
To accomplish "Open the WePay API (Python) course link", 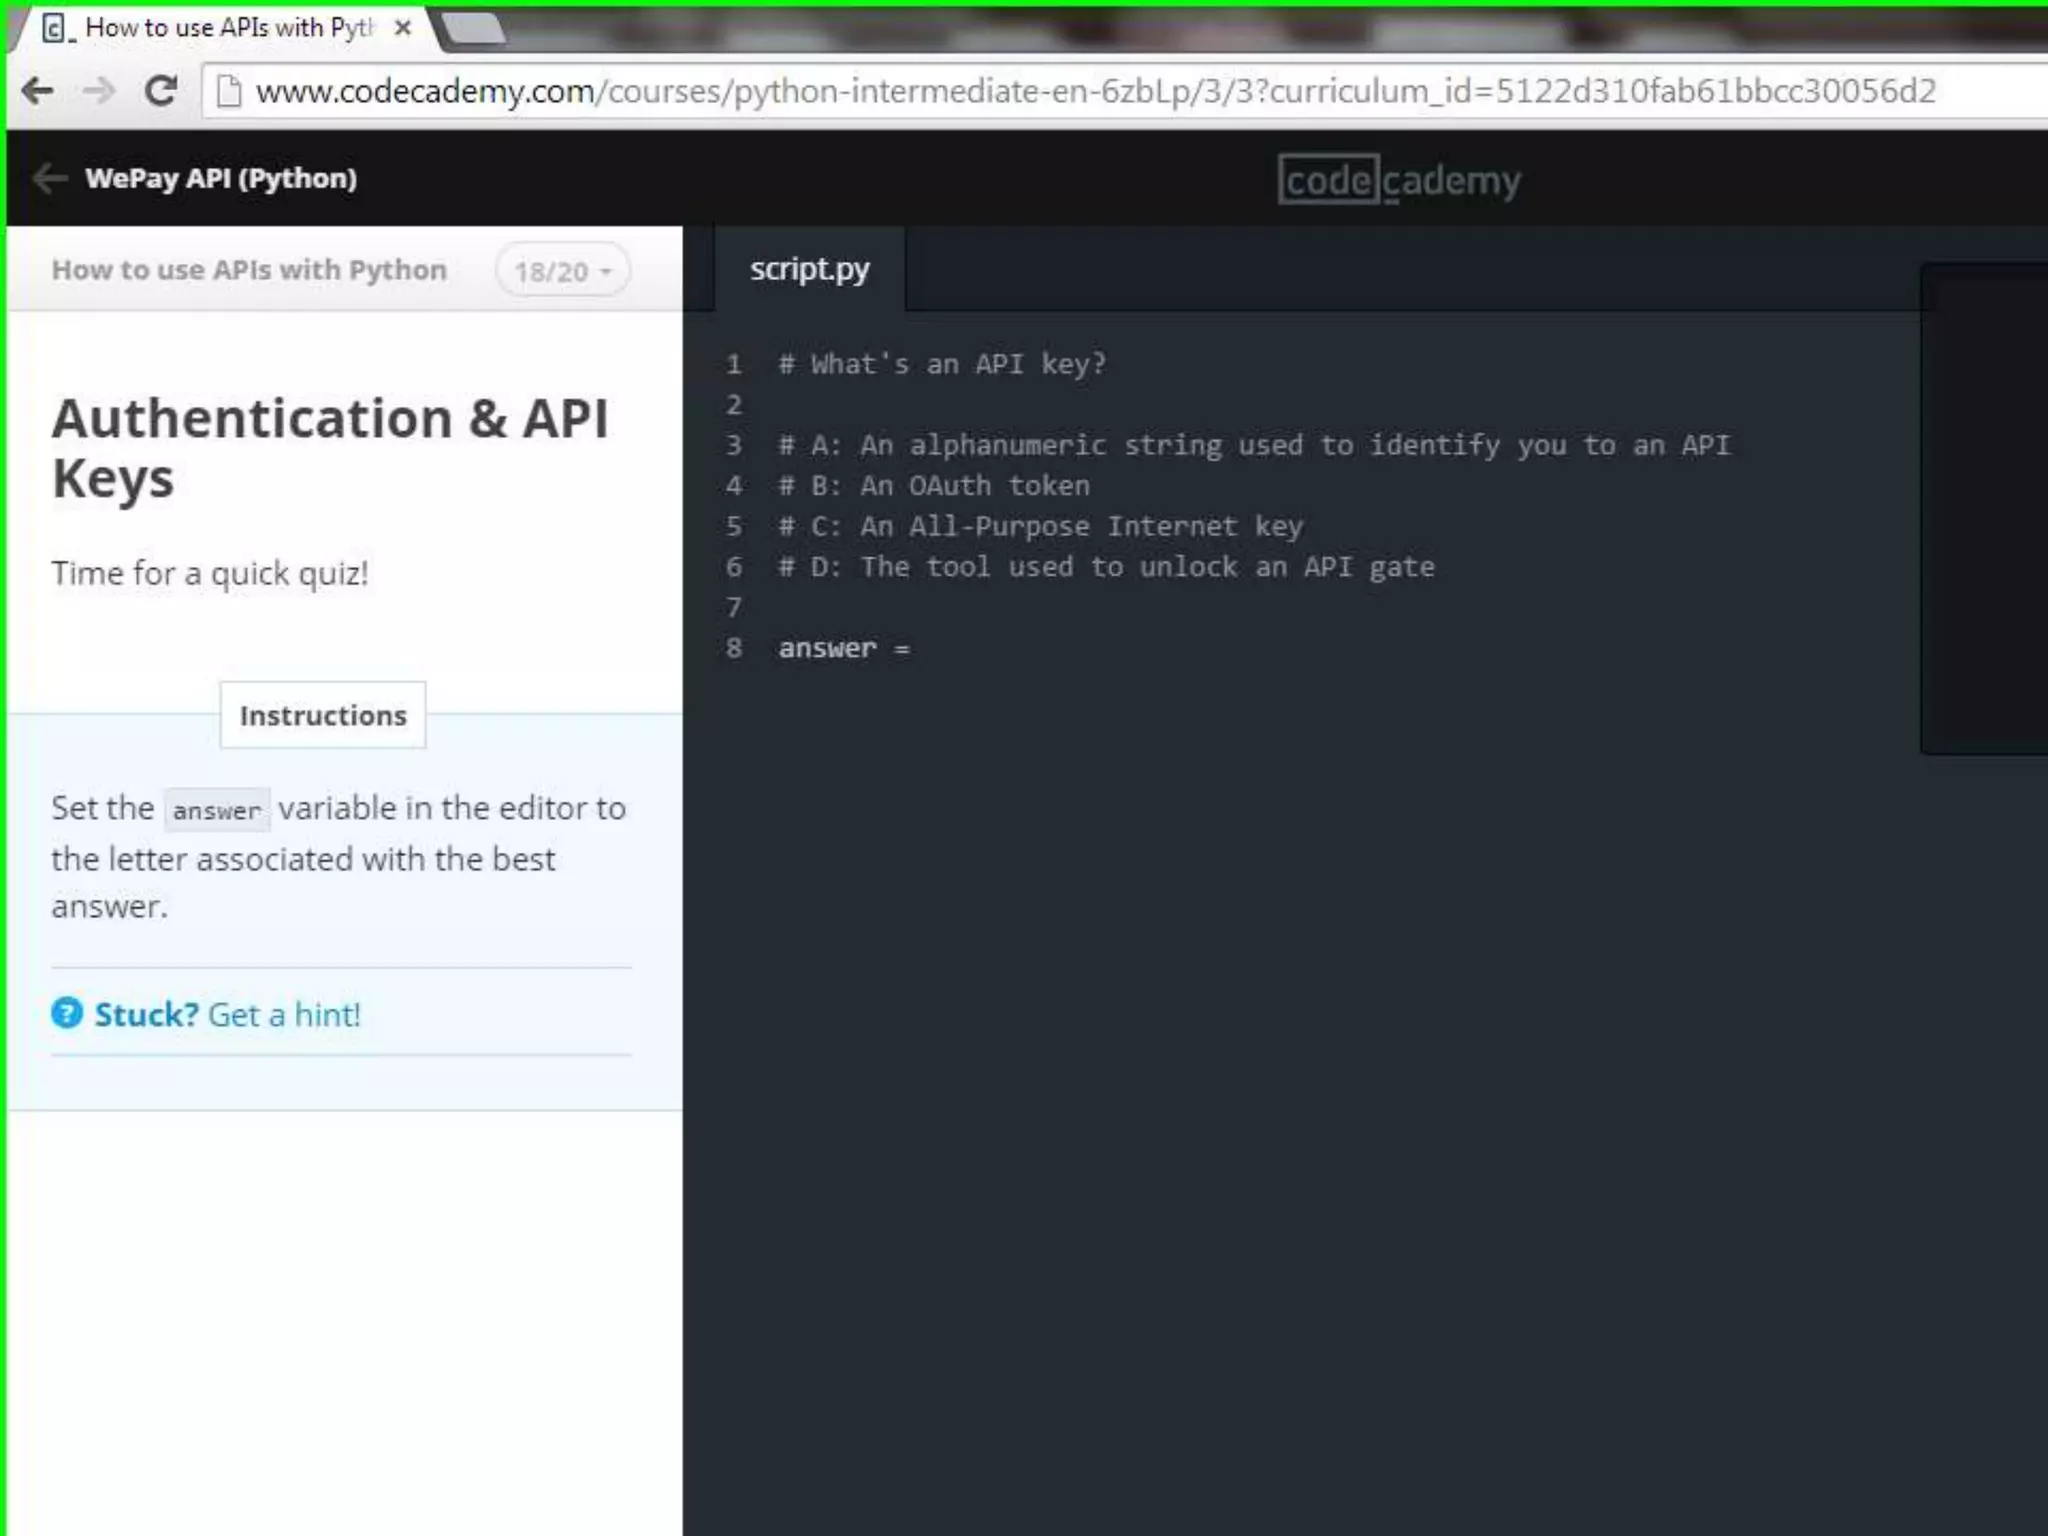I will point(221,178).
